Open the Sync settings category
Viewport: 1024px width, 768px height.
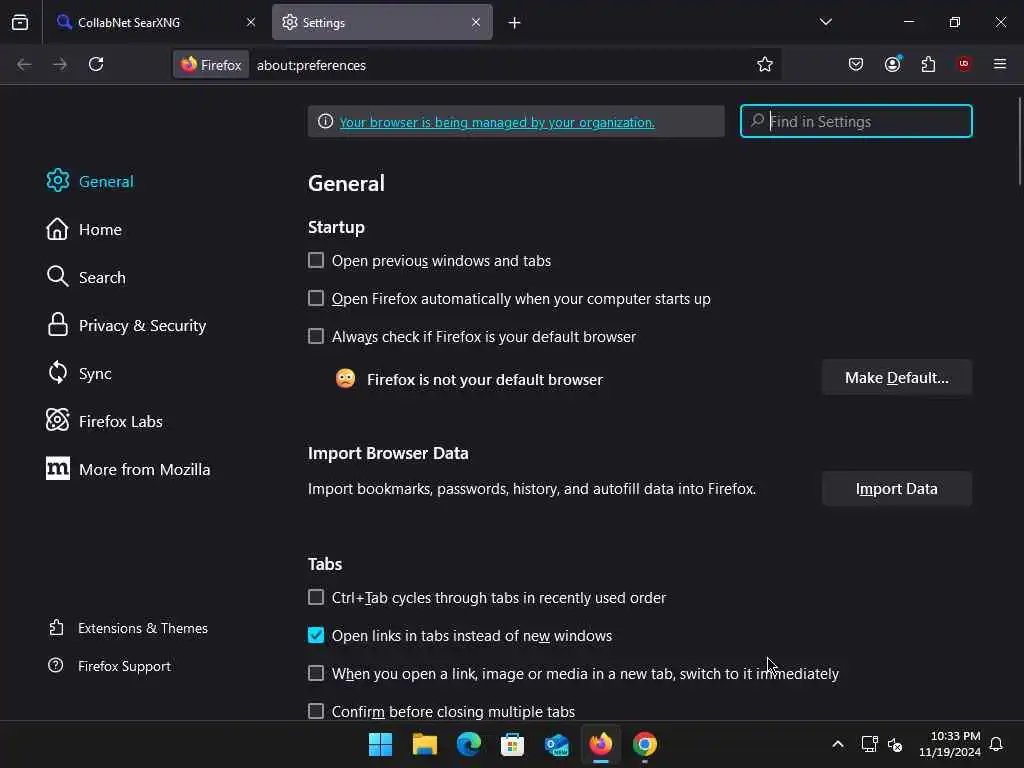click(x=78, y=374)
